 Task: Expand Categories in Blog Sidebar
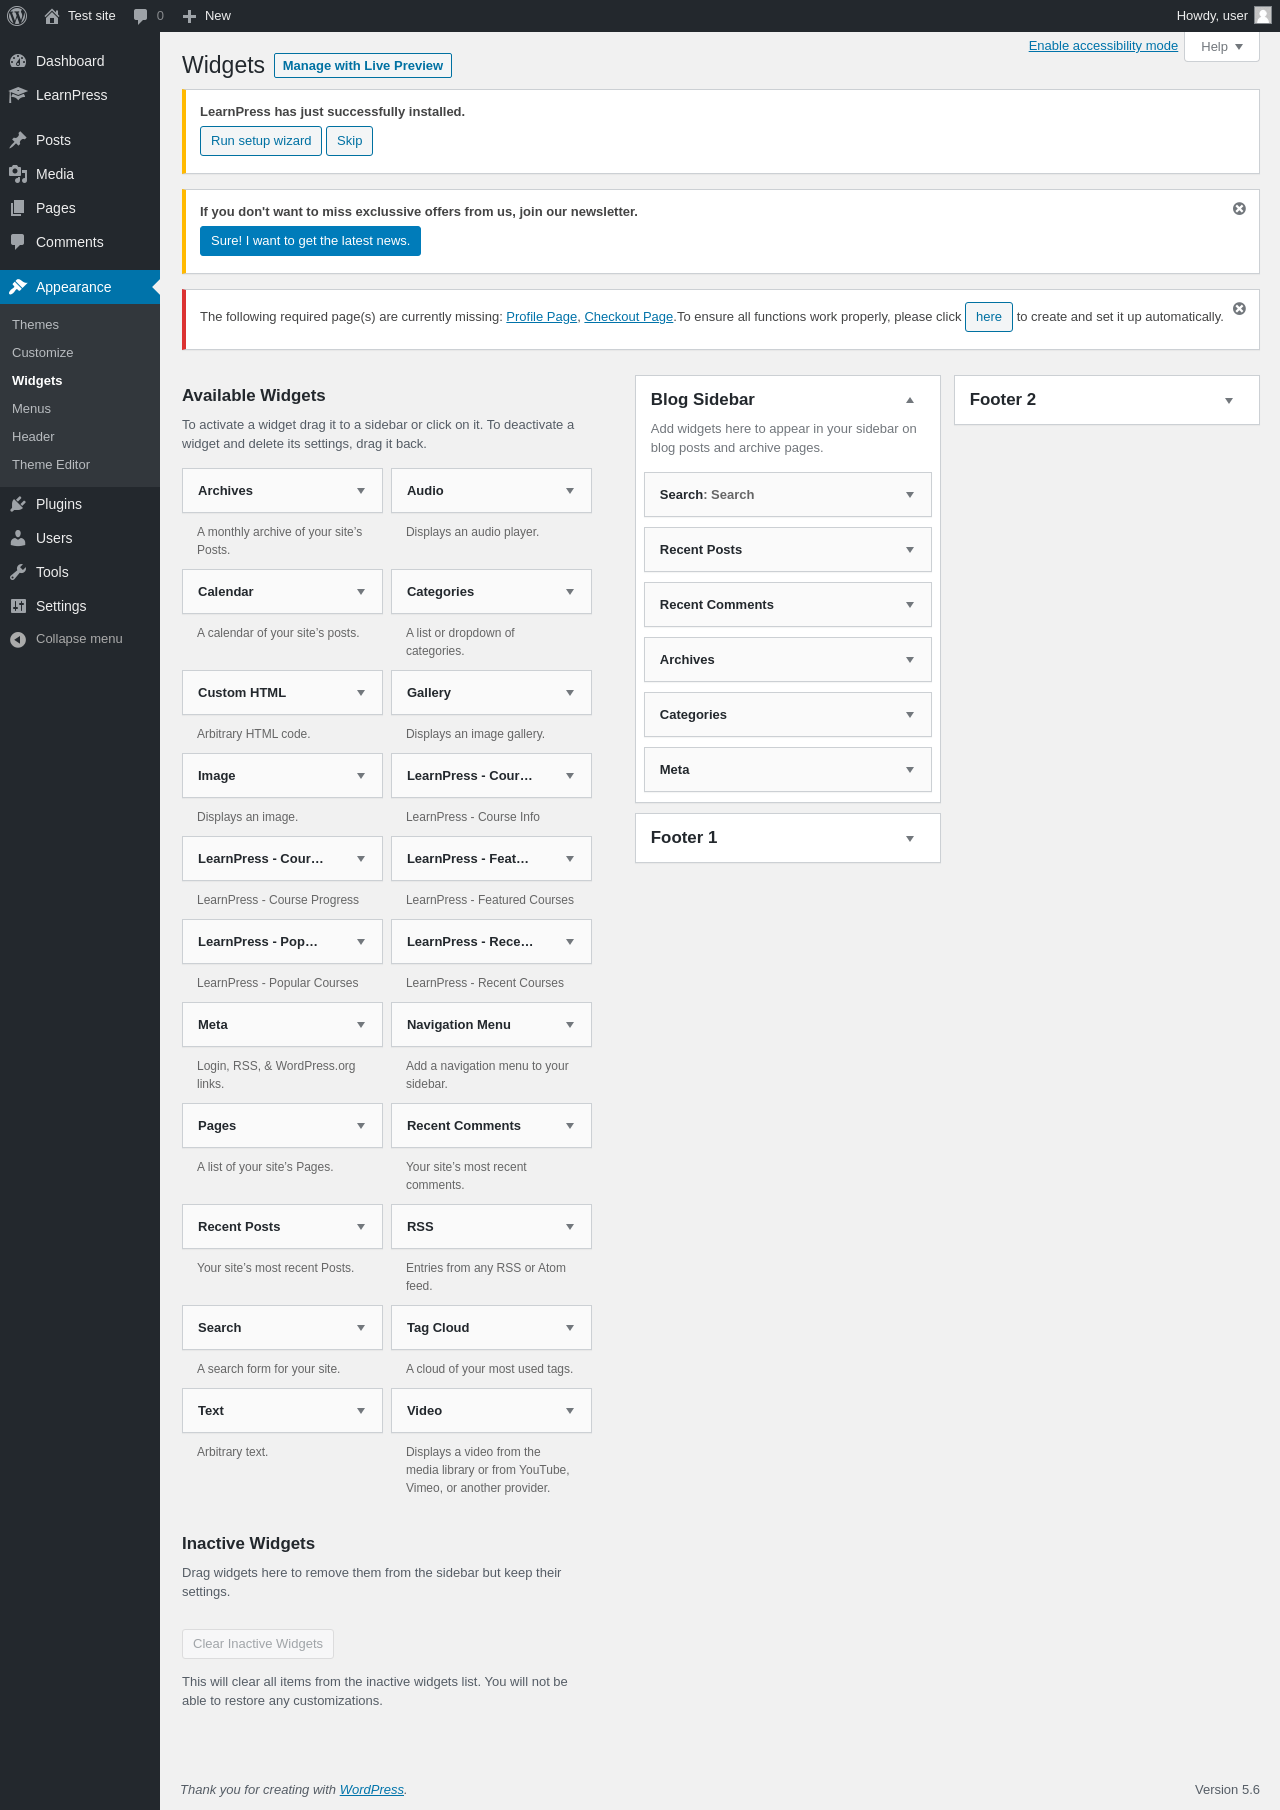[x=910, y=715]
